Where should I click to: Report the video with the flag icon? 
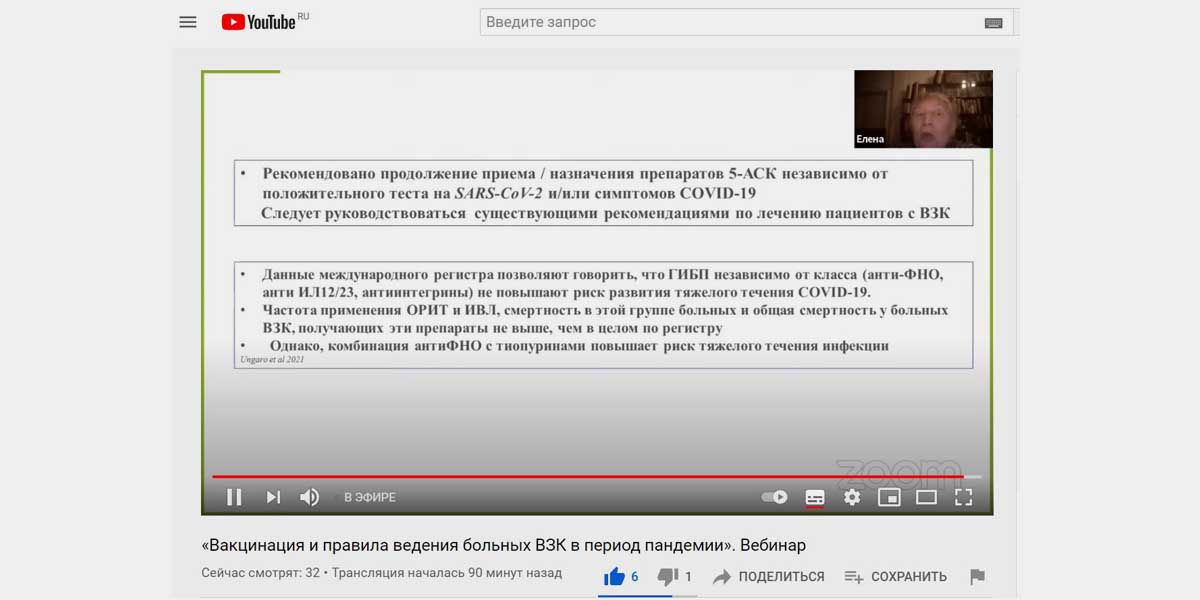click(977, 576)
